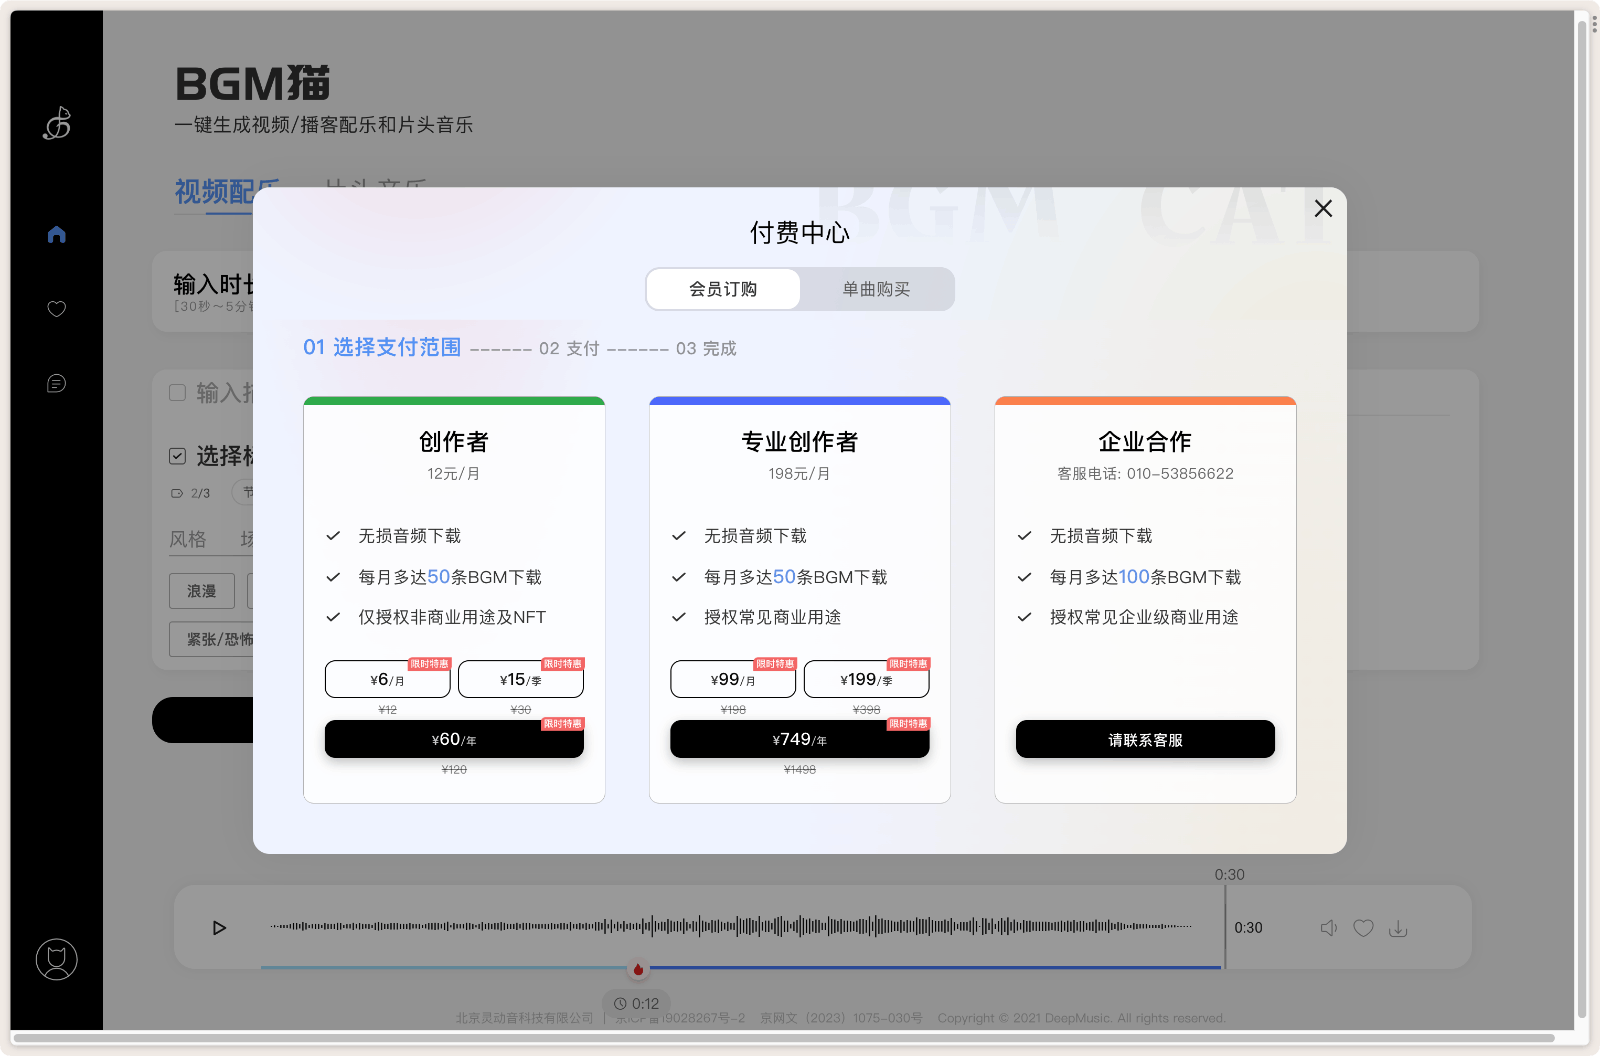This screenshot has width=1600, height=1056.
Task: Open the home icon in sidebar
Action: click(57, 234)
